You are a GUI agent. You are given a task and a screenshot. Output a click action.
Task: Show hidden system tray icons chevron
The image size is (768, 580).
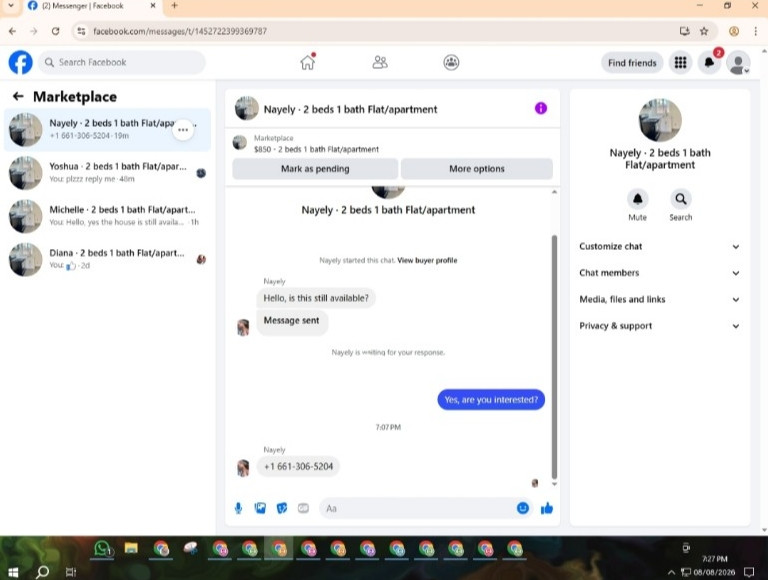coord(671,572)
